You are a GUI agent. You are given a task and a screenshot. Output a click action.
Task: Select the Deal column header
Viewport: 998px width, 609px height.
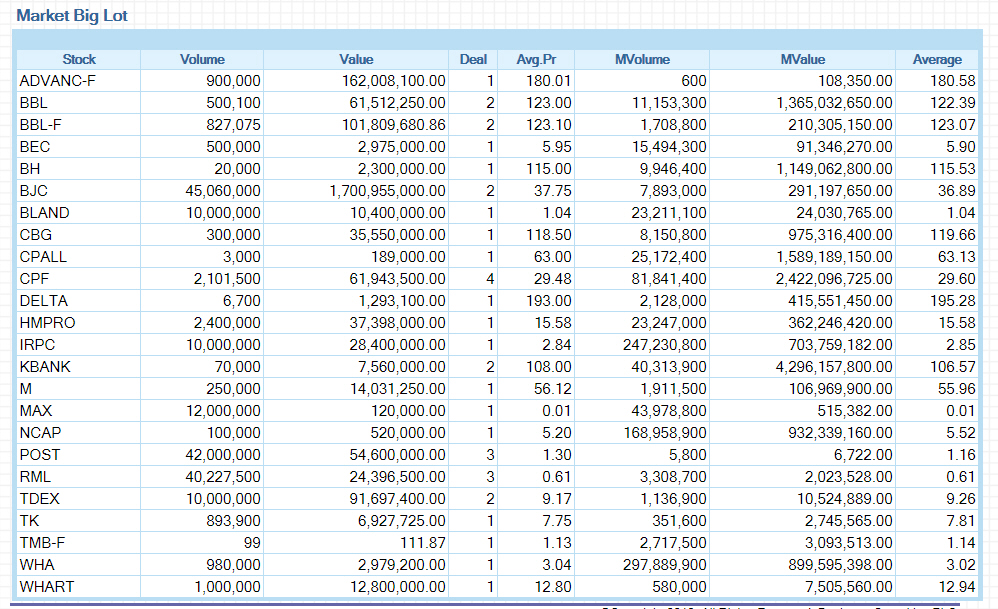tap(473, 59)
